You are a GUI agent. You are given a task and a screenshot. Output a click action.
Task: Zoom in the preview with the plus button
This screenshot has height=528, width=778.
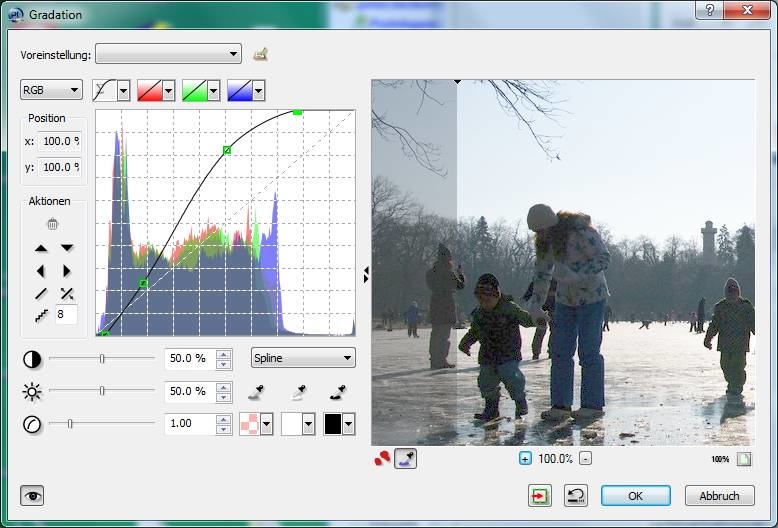525,459
